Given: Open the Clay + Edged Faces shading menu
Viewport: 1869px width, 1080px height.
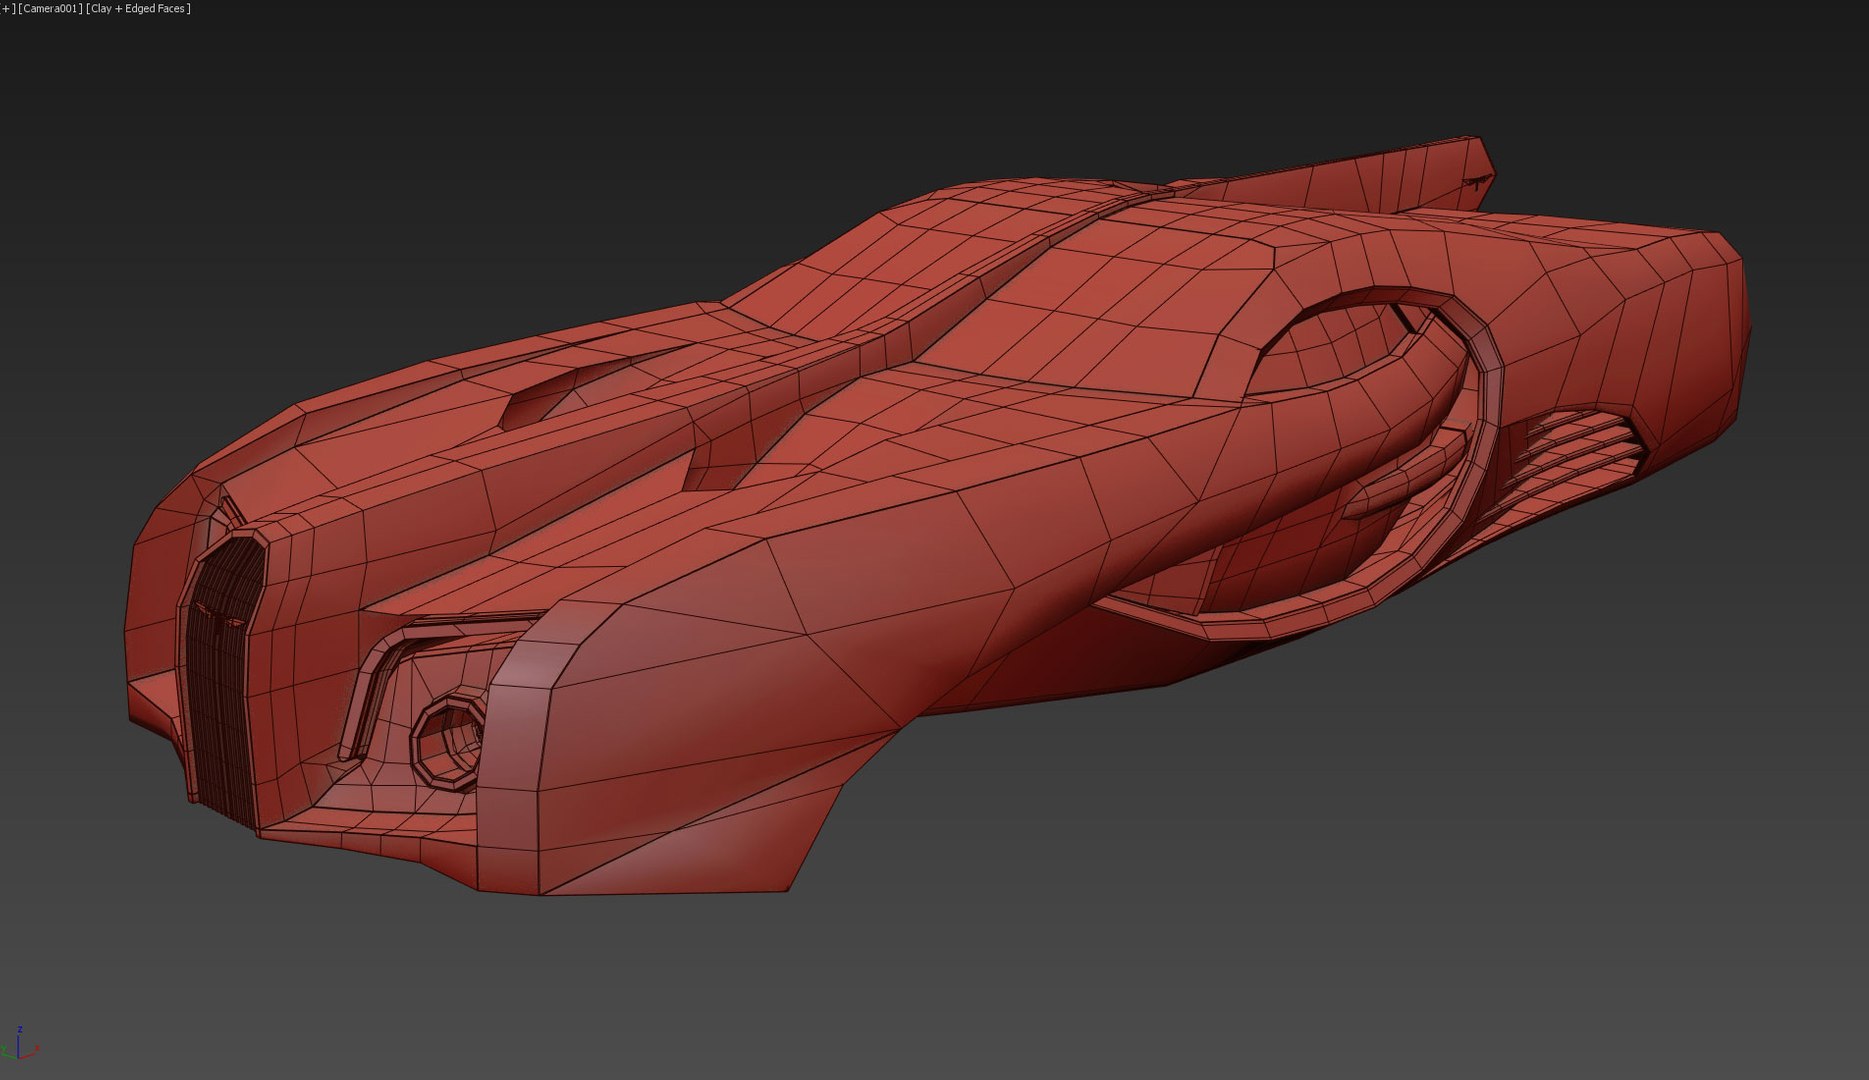Looking at the screenshot, I should (x=139, y=8).
